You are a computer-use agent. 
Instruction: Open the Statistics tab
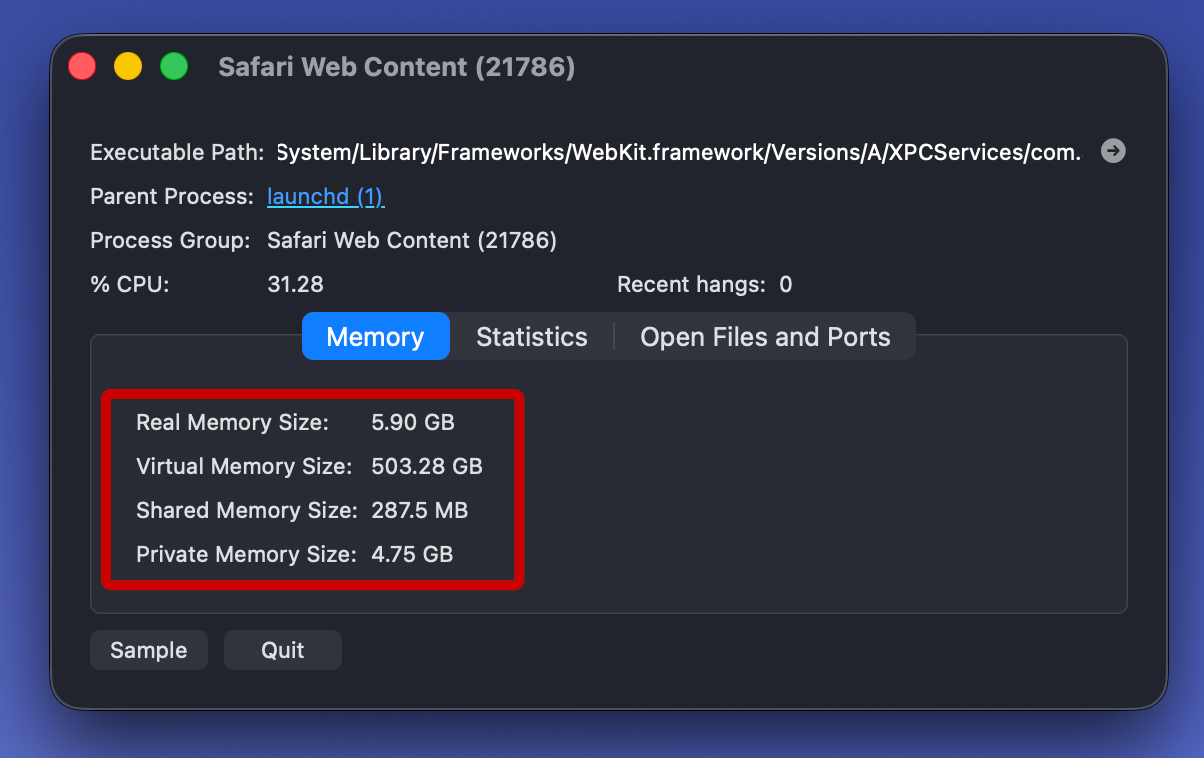click(531, 337)
